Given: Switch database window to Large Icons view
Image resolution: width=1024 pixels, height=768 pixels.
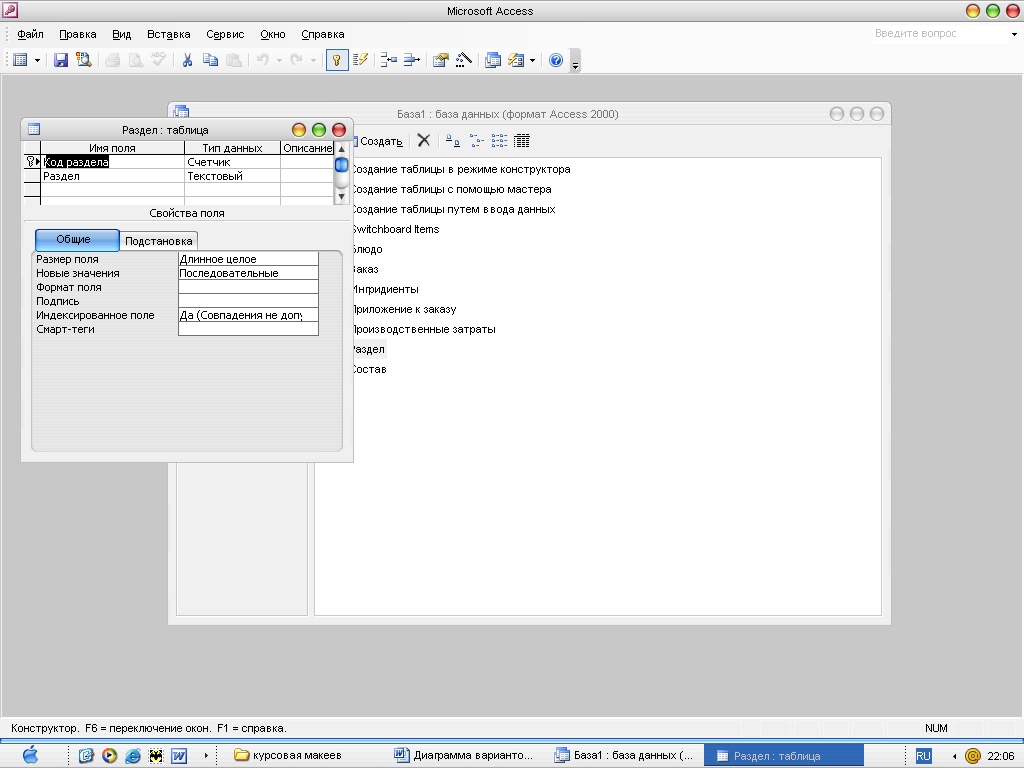Looking at the screenshot, I should [x=453, y=140].
